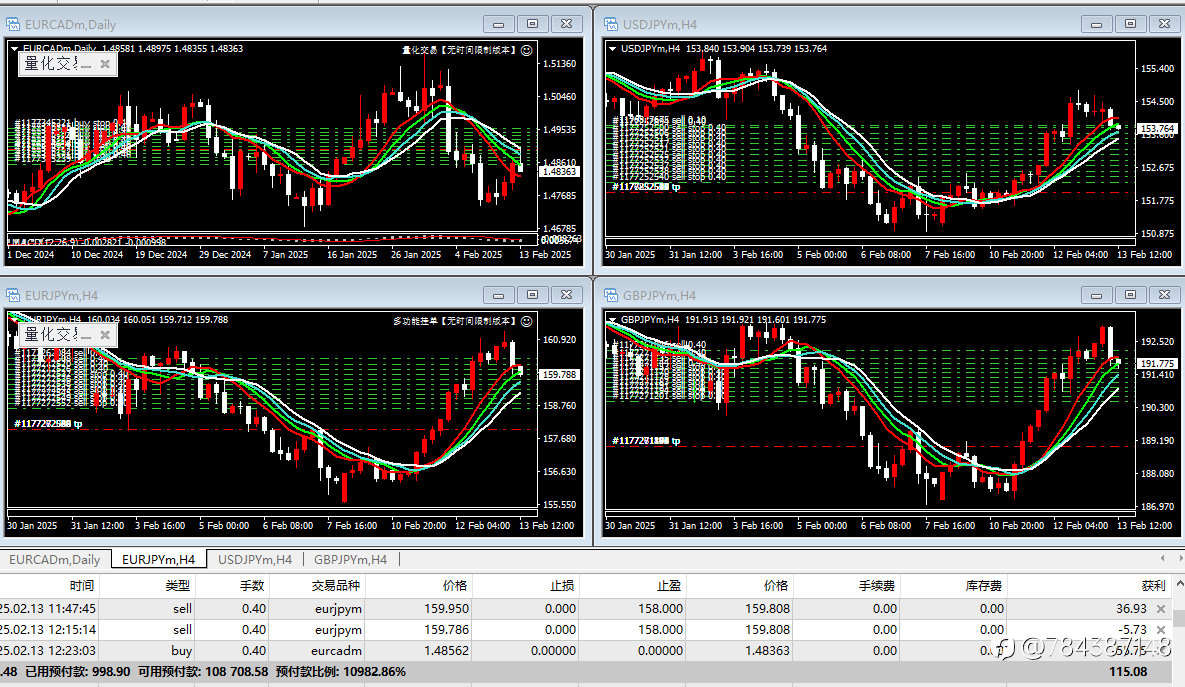Close the eurjpym order with 36.93 profit

click(x=1161, y=608)
